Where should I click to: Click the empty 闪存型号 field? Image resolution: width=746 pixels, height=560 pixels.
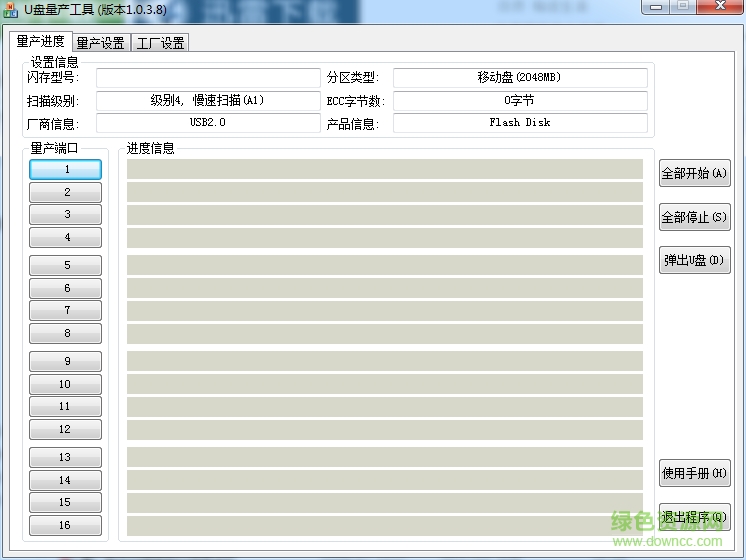[x=208, y=78]
